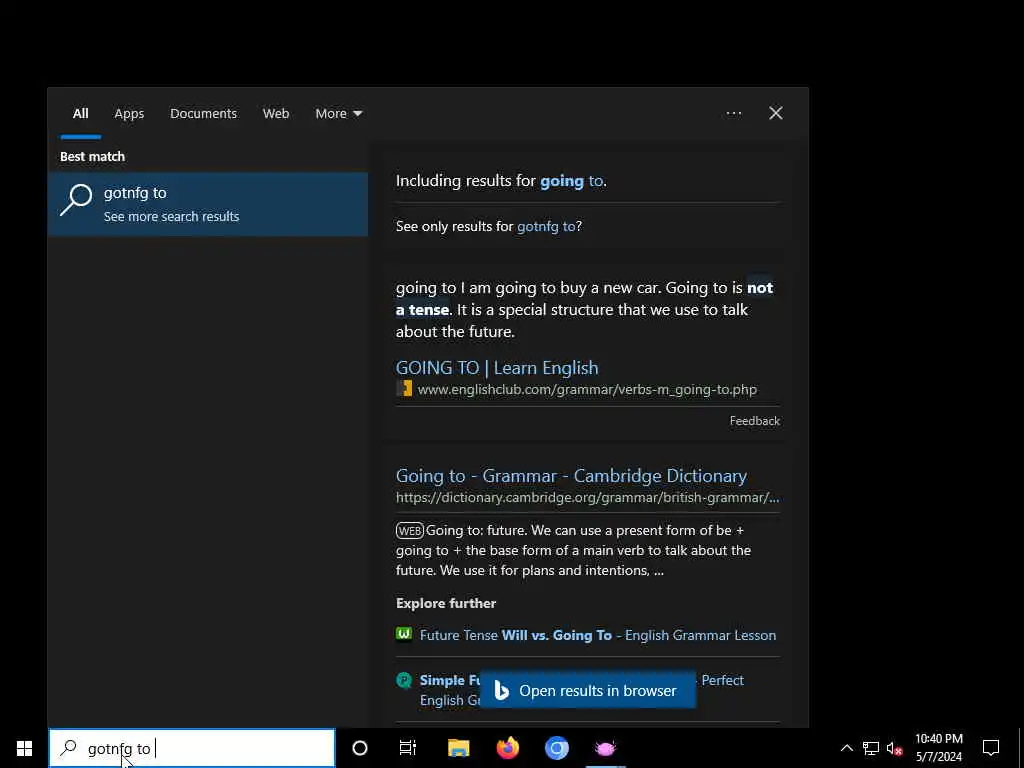Open Going to - Grammar - Cambridge Dictionary
Screen dimensions: 1024x768
point(571,476)
